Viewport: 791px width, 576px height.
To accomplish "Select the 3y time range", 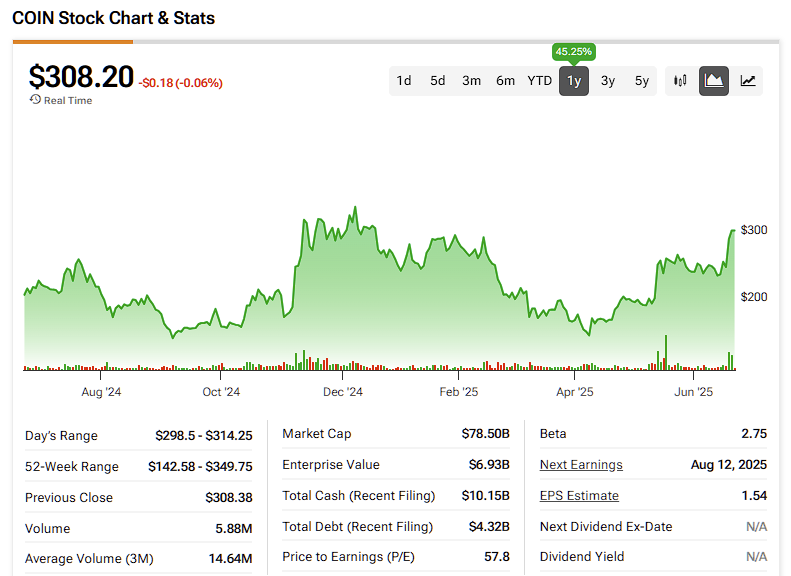I will click(608, 81).
